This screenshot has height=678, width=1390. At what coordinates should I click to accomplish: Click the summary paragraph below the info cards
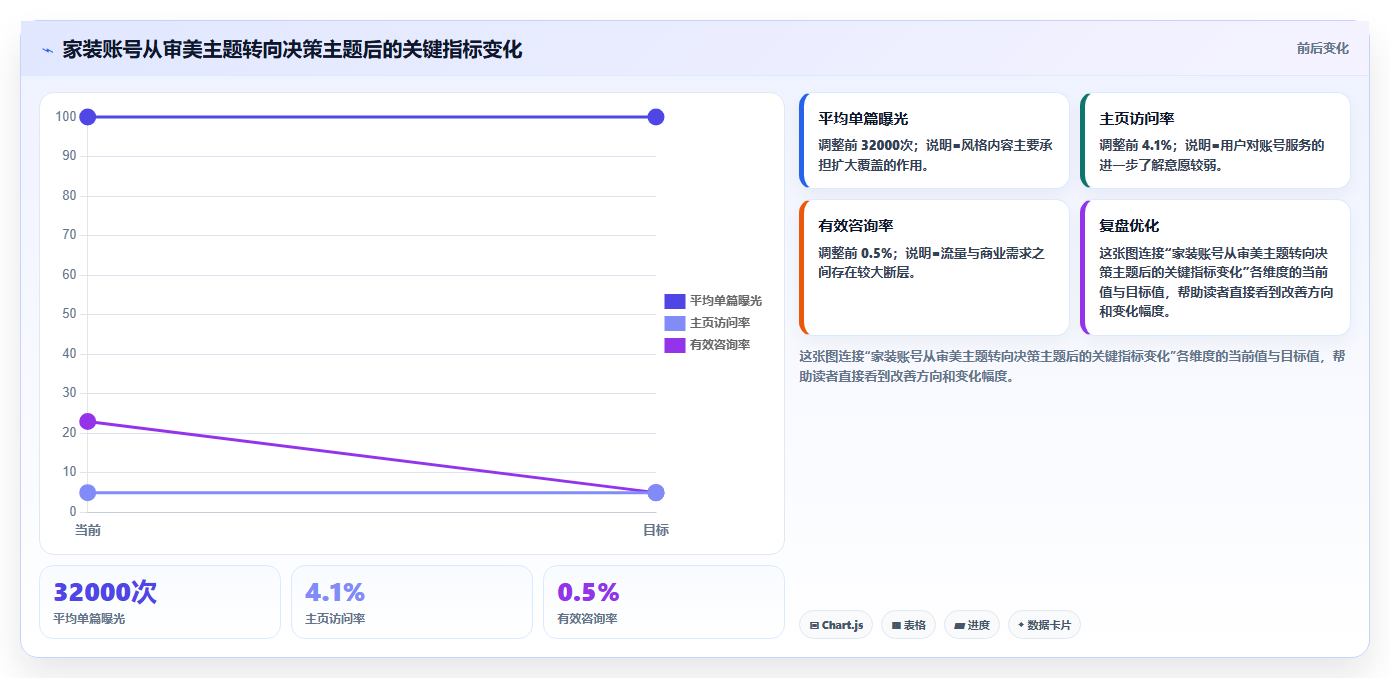(x=1074, y=366)
